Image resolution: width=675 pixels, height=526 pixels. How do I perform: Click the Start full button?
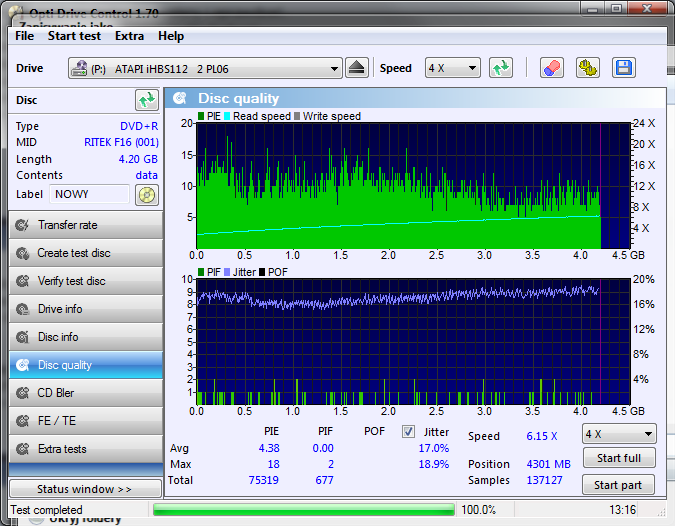[x=619, y=458]
